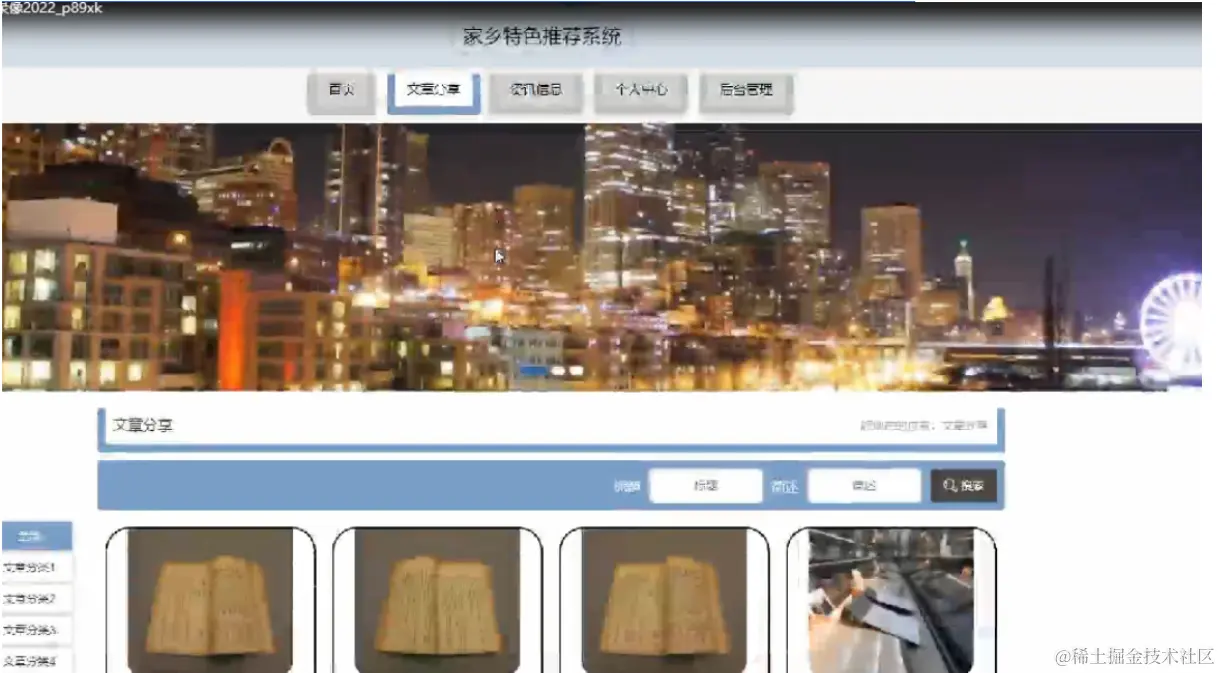Click the 文章分享 section heading
The width and height of the screenshot is (1221, 673).
(x=142, y=426)
